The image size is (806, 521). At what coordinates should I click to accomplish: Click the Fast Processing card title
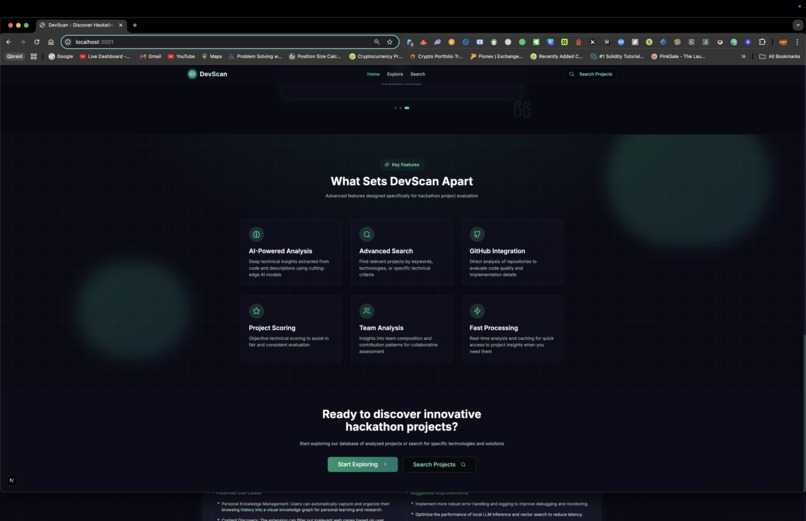[493, 328]
